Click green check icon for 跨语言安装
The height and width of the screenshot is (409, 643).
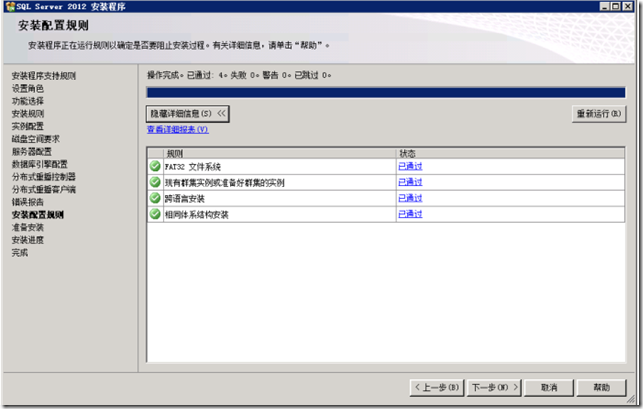tap(155, 198)
